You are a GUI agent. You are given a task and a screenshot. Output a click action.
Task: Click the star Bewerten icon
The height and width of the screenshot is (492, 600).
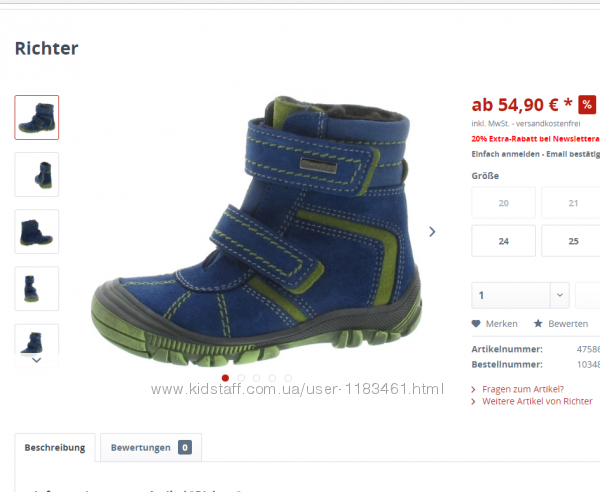[x=538, y=324]
